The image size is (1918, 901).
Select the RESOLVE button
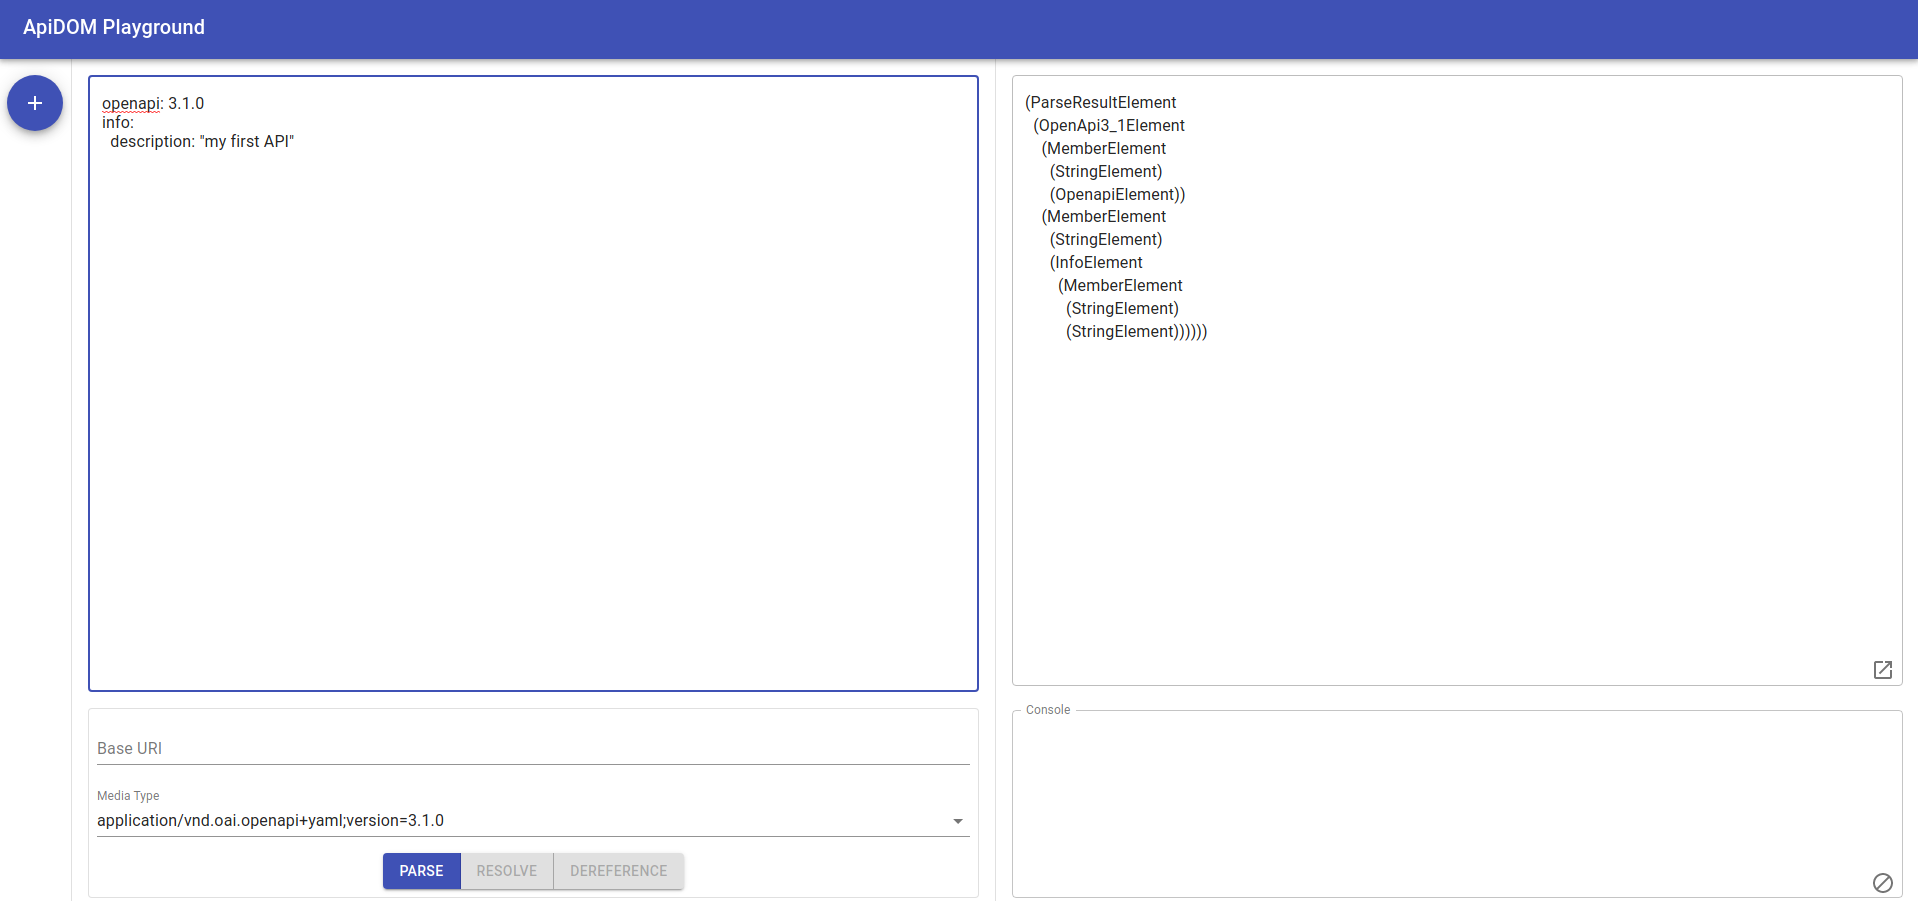(x=507, y=871)
